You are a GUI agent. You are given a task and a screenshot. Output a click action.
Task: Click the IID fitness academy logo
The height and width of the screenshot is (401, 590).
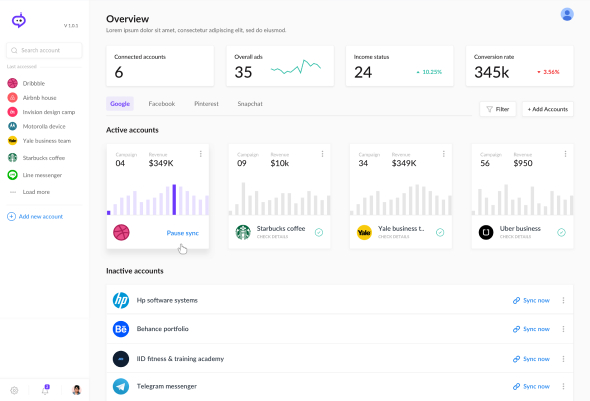(121, 359)
